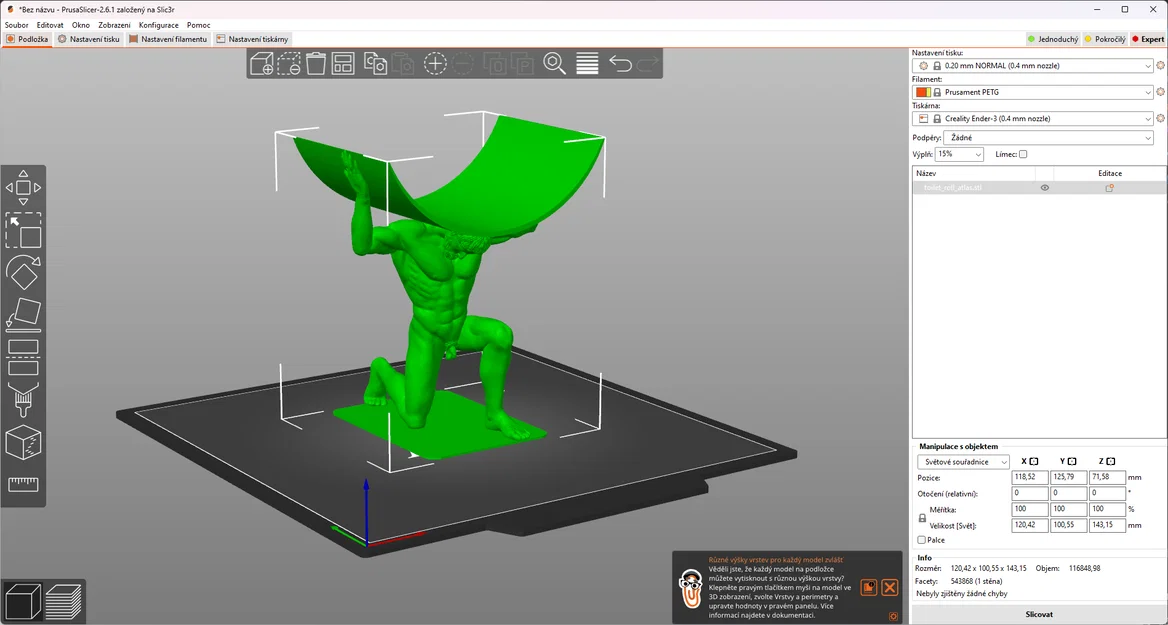Select the Paint-on supports brush tool
This screenshot has width=1168, height=625.
click(23, 399)
